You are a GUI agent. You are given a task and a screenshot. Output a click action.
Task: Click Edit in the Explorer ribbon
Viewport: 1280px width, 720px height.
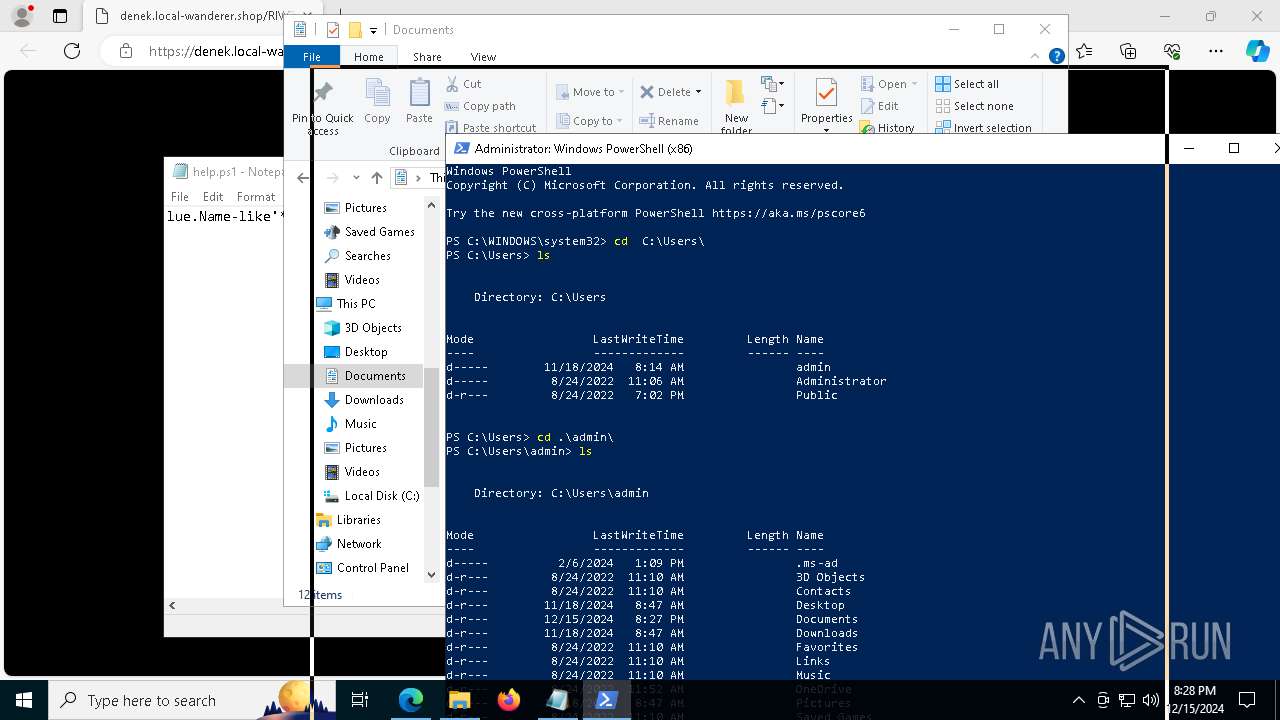click(879, 106)
